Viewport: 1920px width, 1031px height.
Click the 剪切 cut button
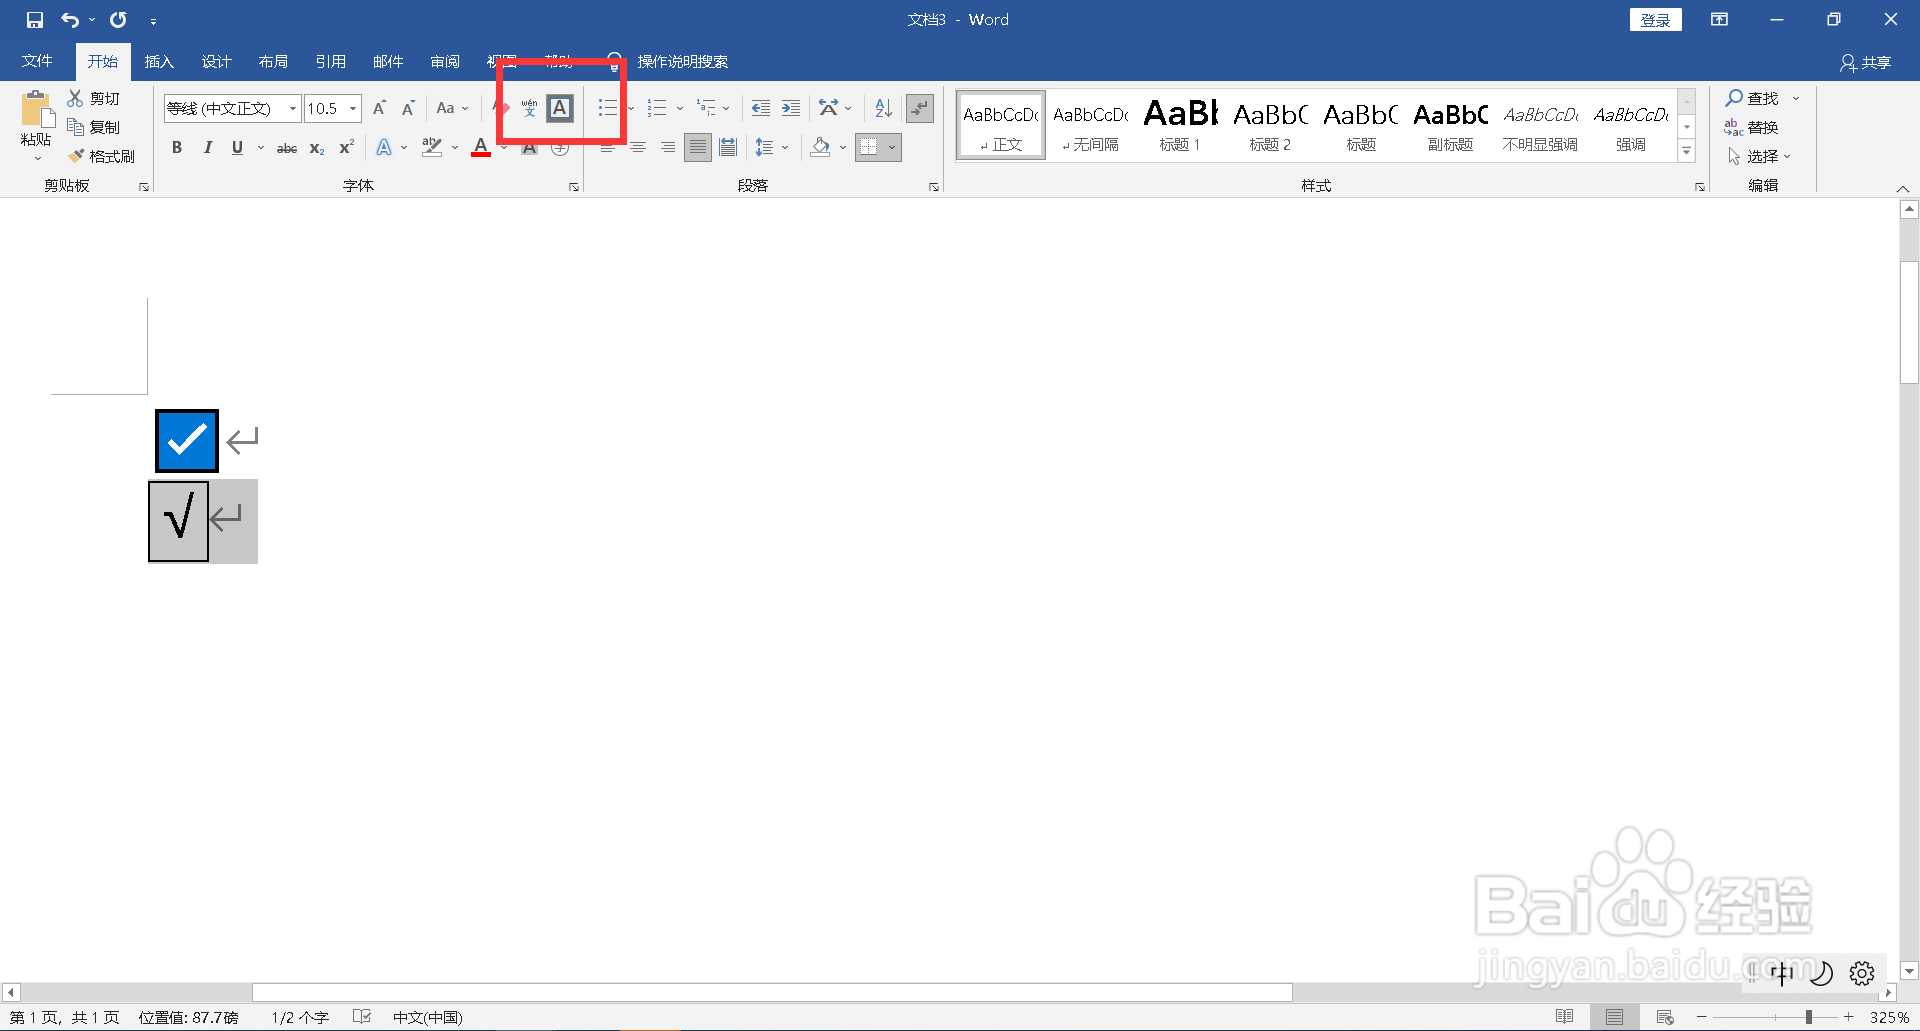[x=94, y=98]
